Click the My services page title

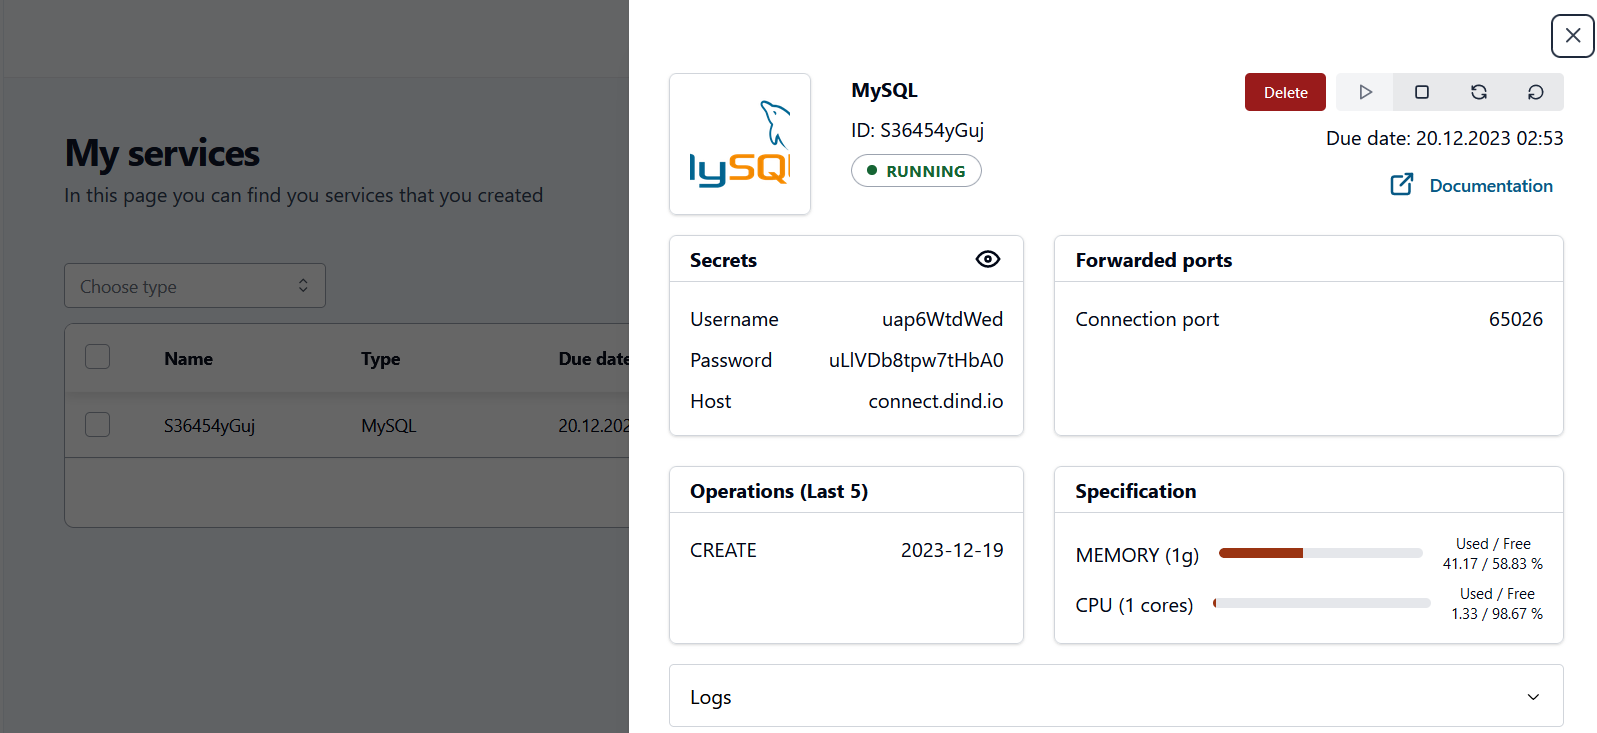[162, 153]
